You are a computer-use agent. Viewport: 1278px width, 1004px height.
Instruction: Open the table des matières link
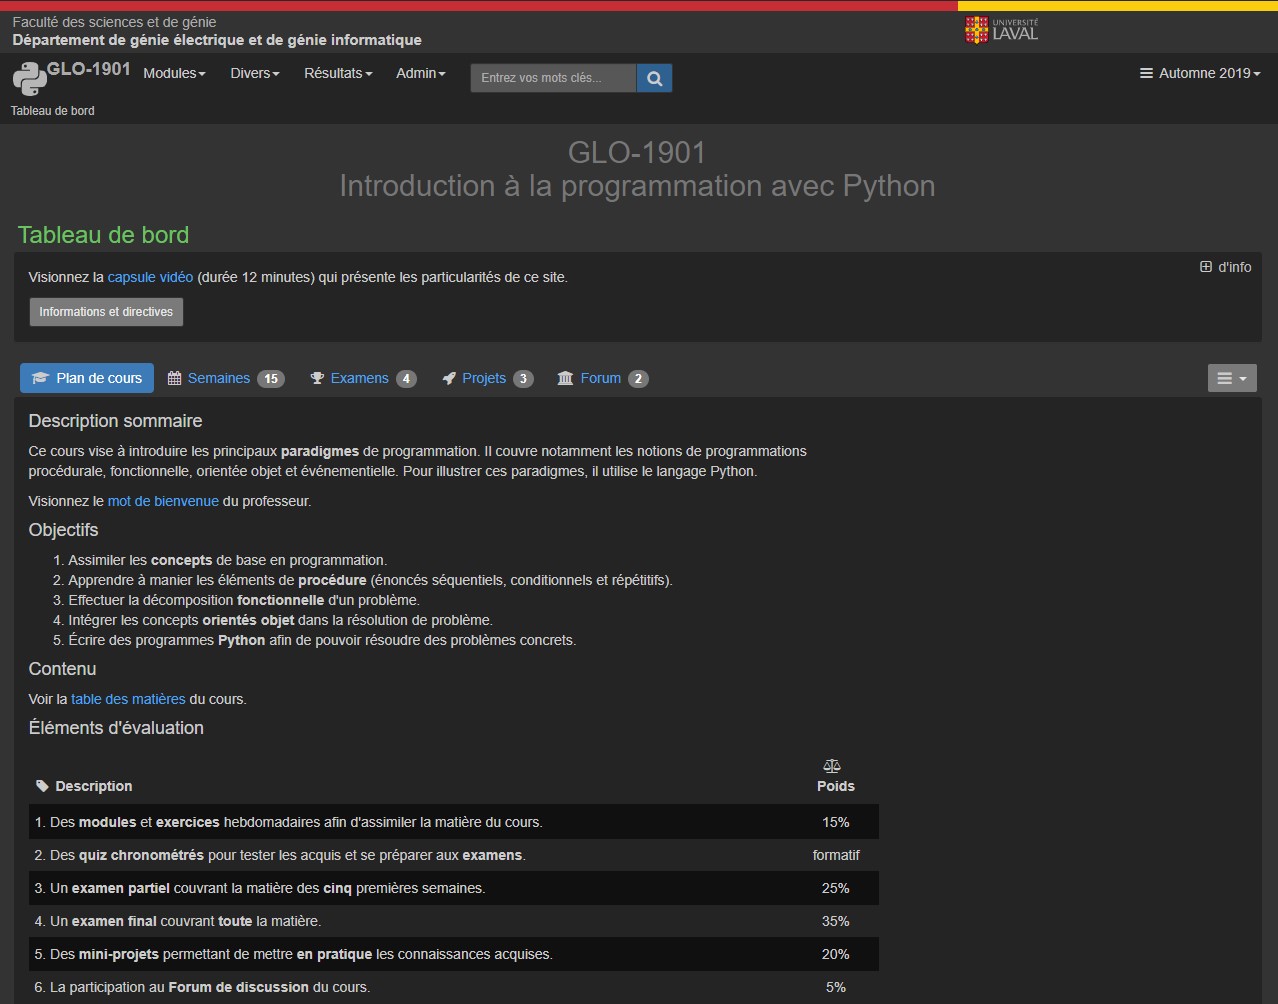pos(128,699)
